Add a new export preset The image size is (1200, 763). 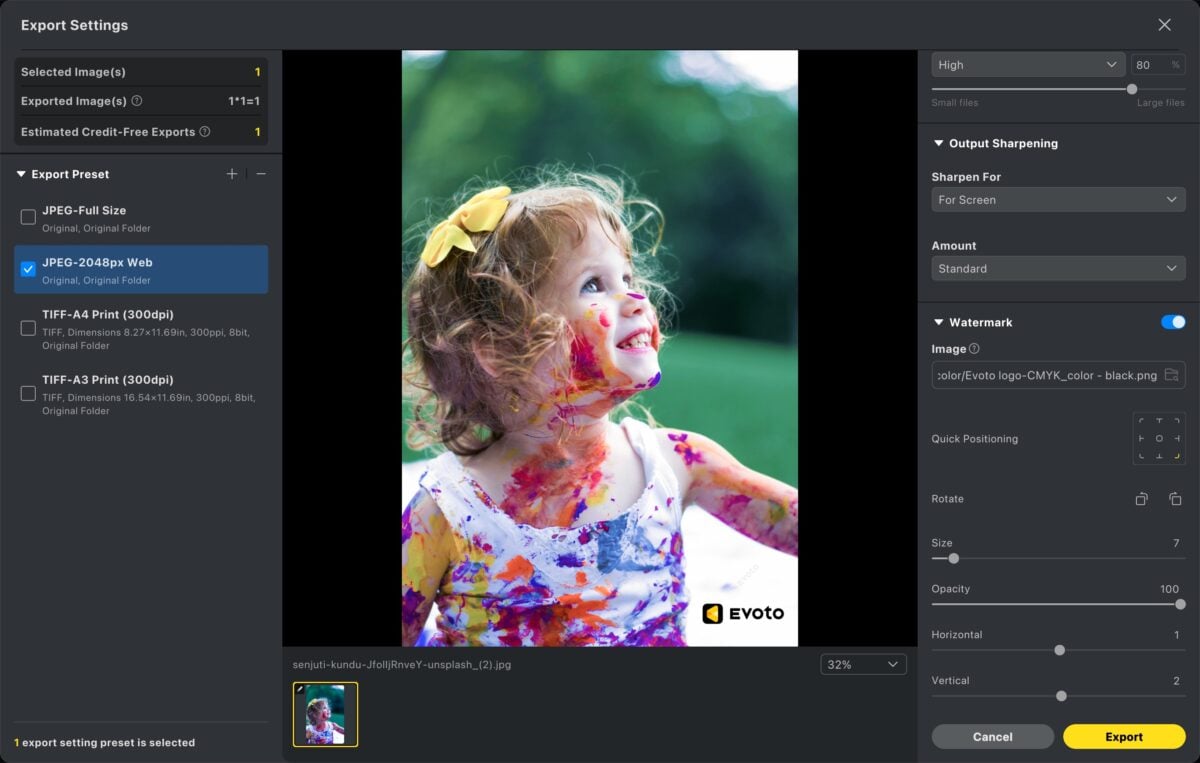click(x=231, y=173)
